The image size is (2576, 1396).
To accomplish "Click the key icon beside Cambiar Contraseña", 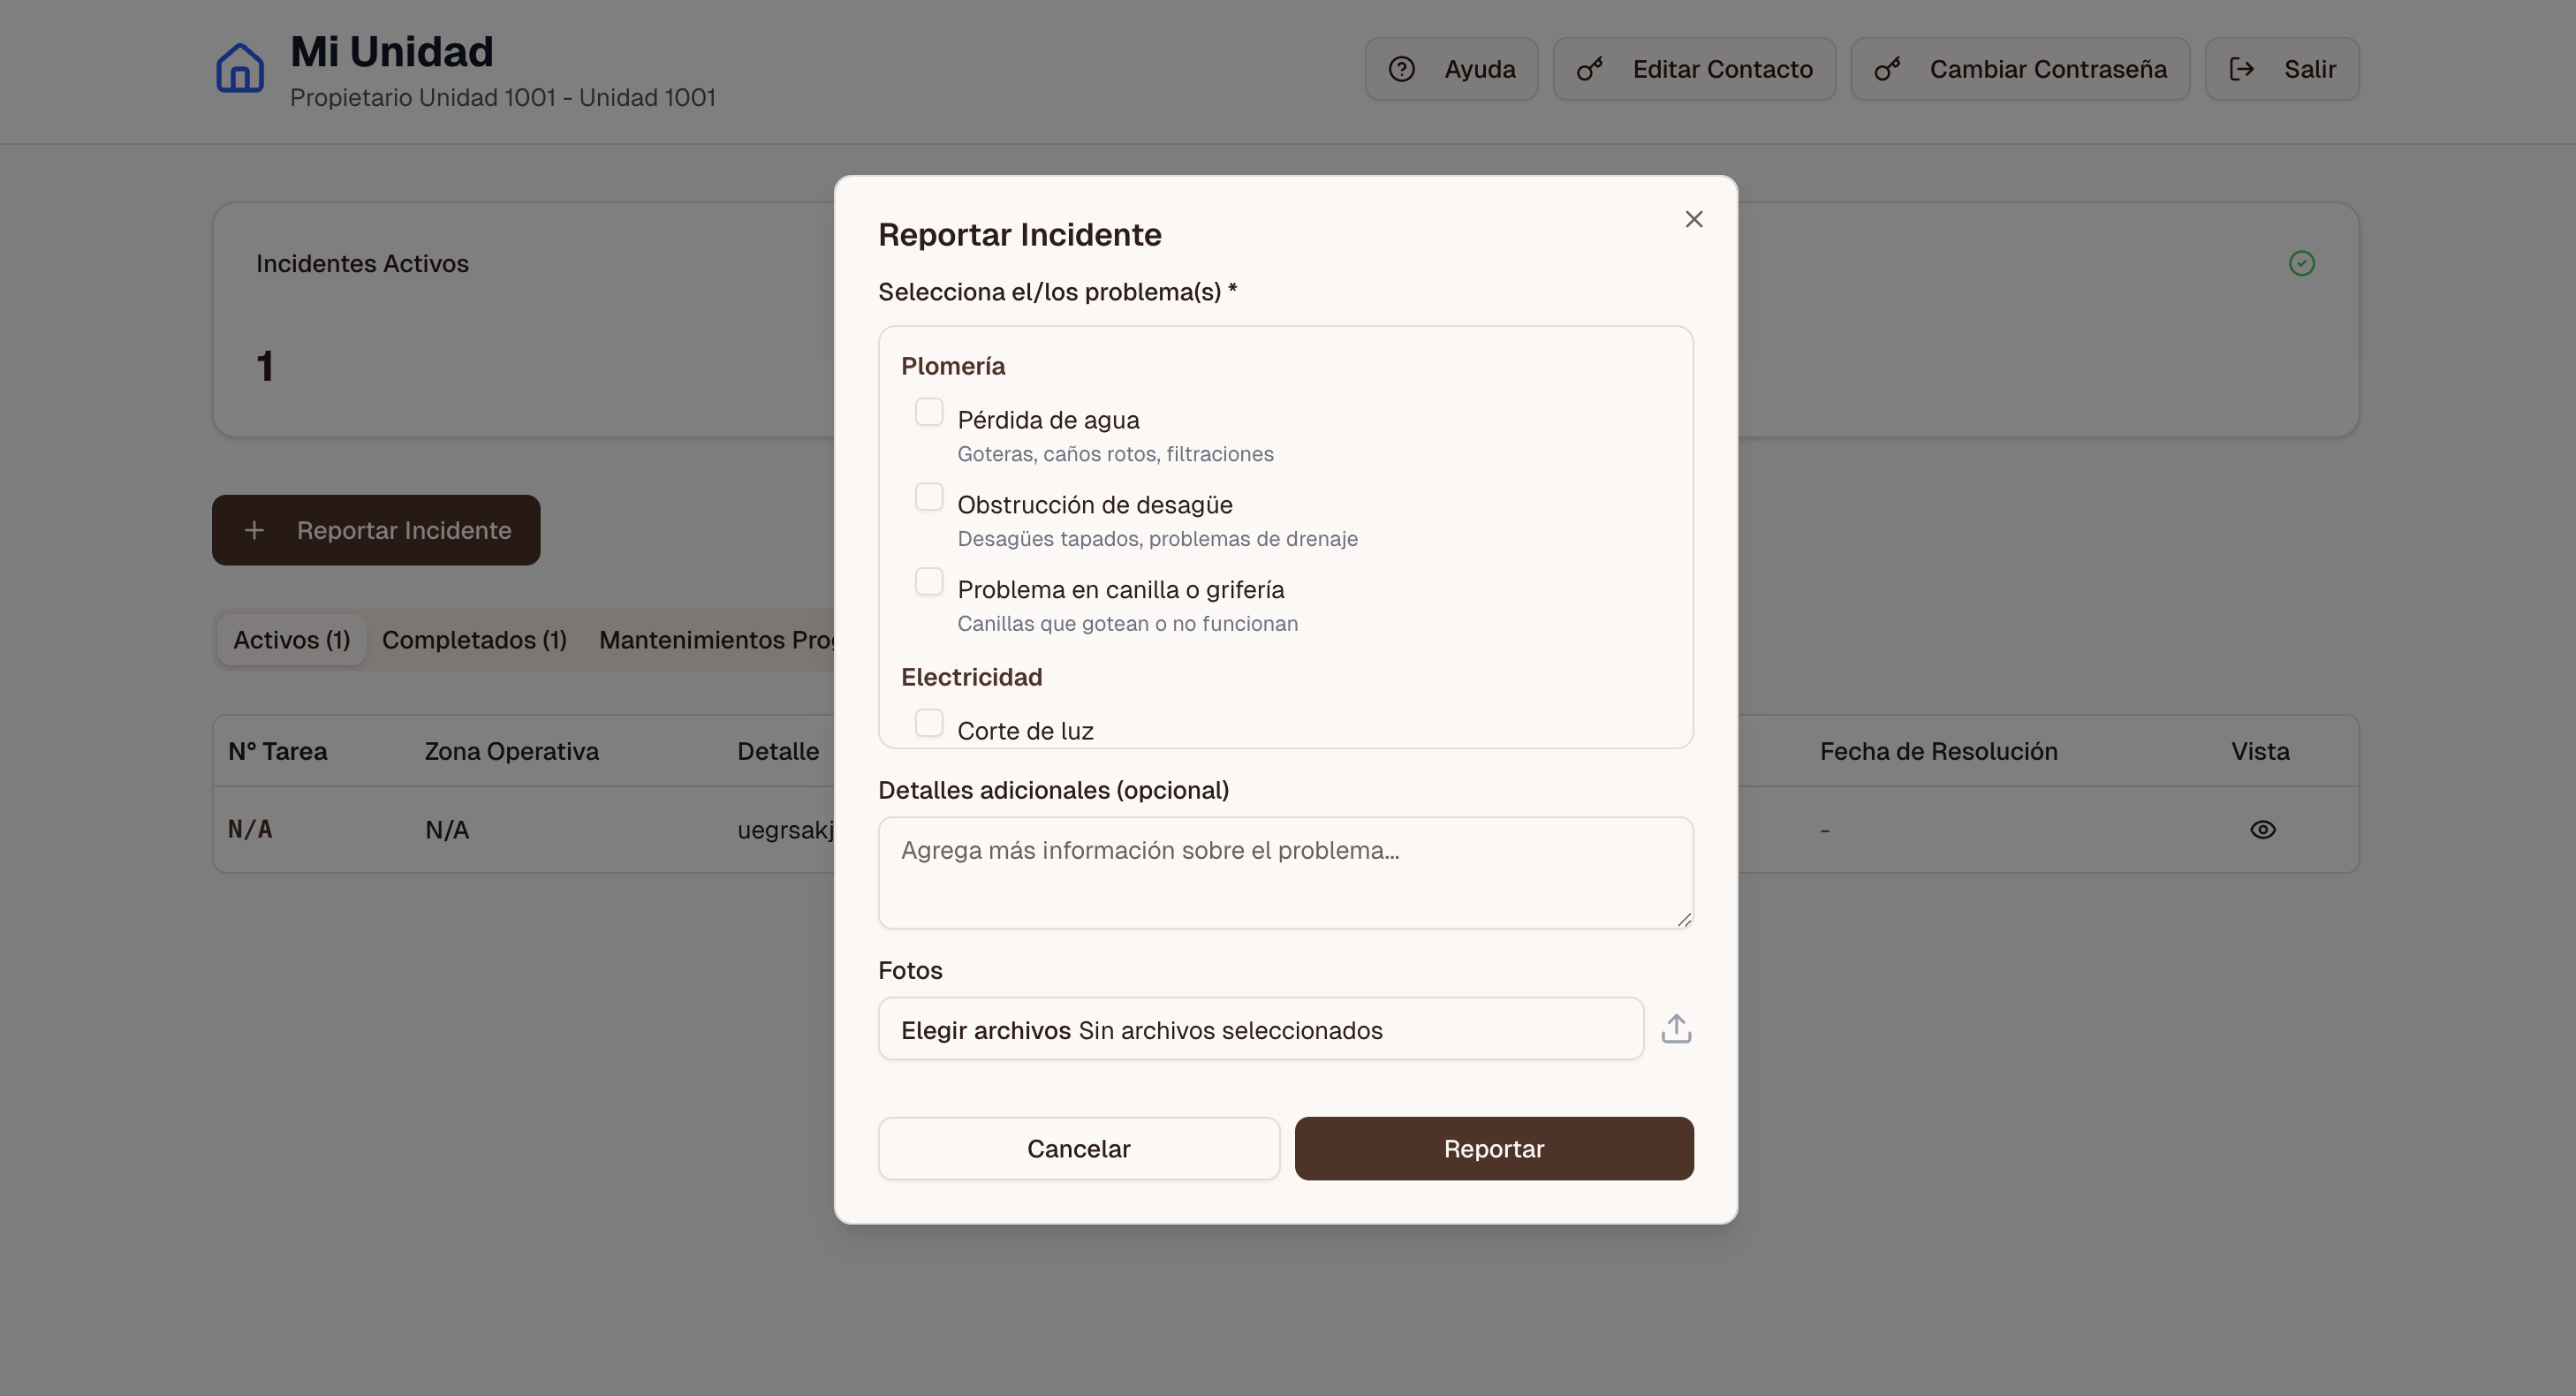I will click(x=1889, y=68).
